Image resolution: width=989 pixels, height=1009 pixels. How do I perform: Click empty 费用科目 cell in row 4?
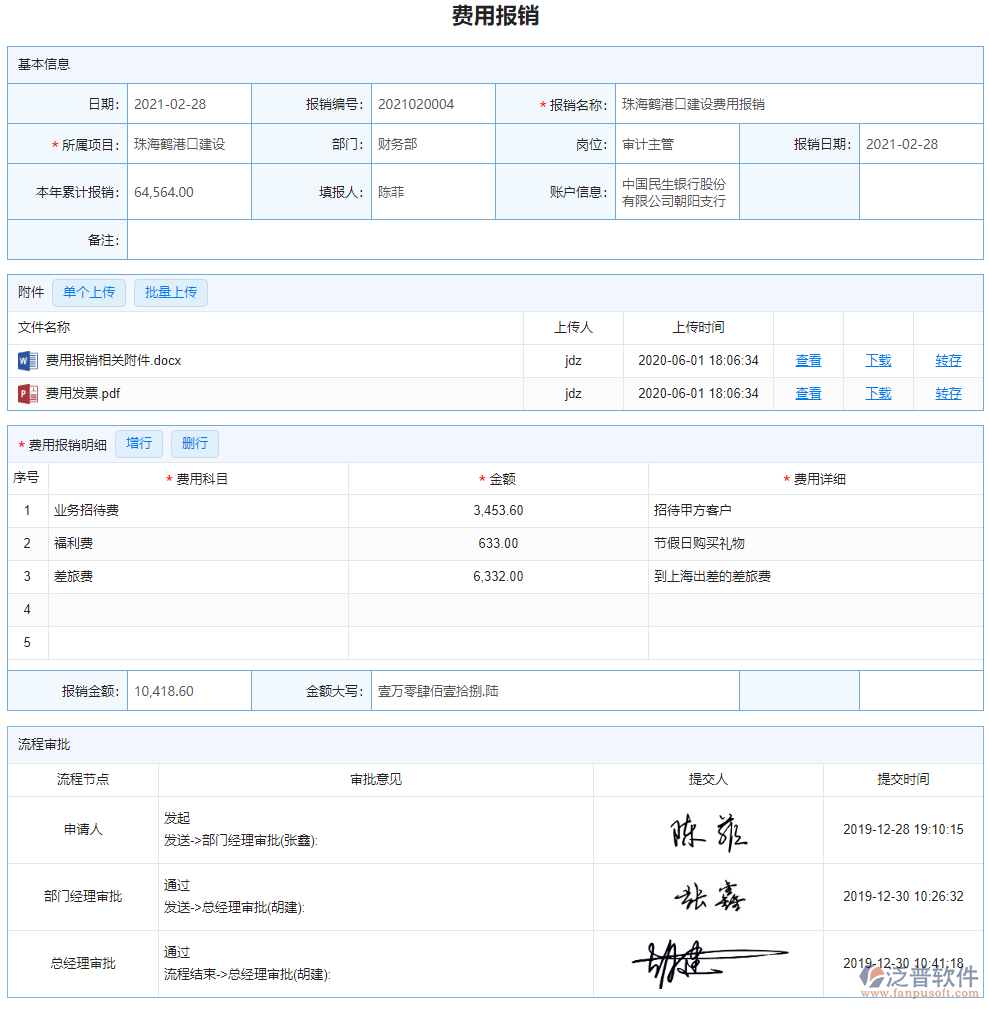pyautogui.click(x=198, y=609)
